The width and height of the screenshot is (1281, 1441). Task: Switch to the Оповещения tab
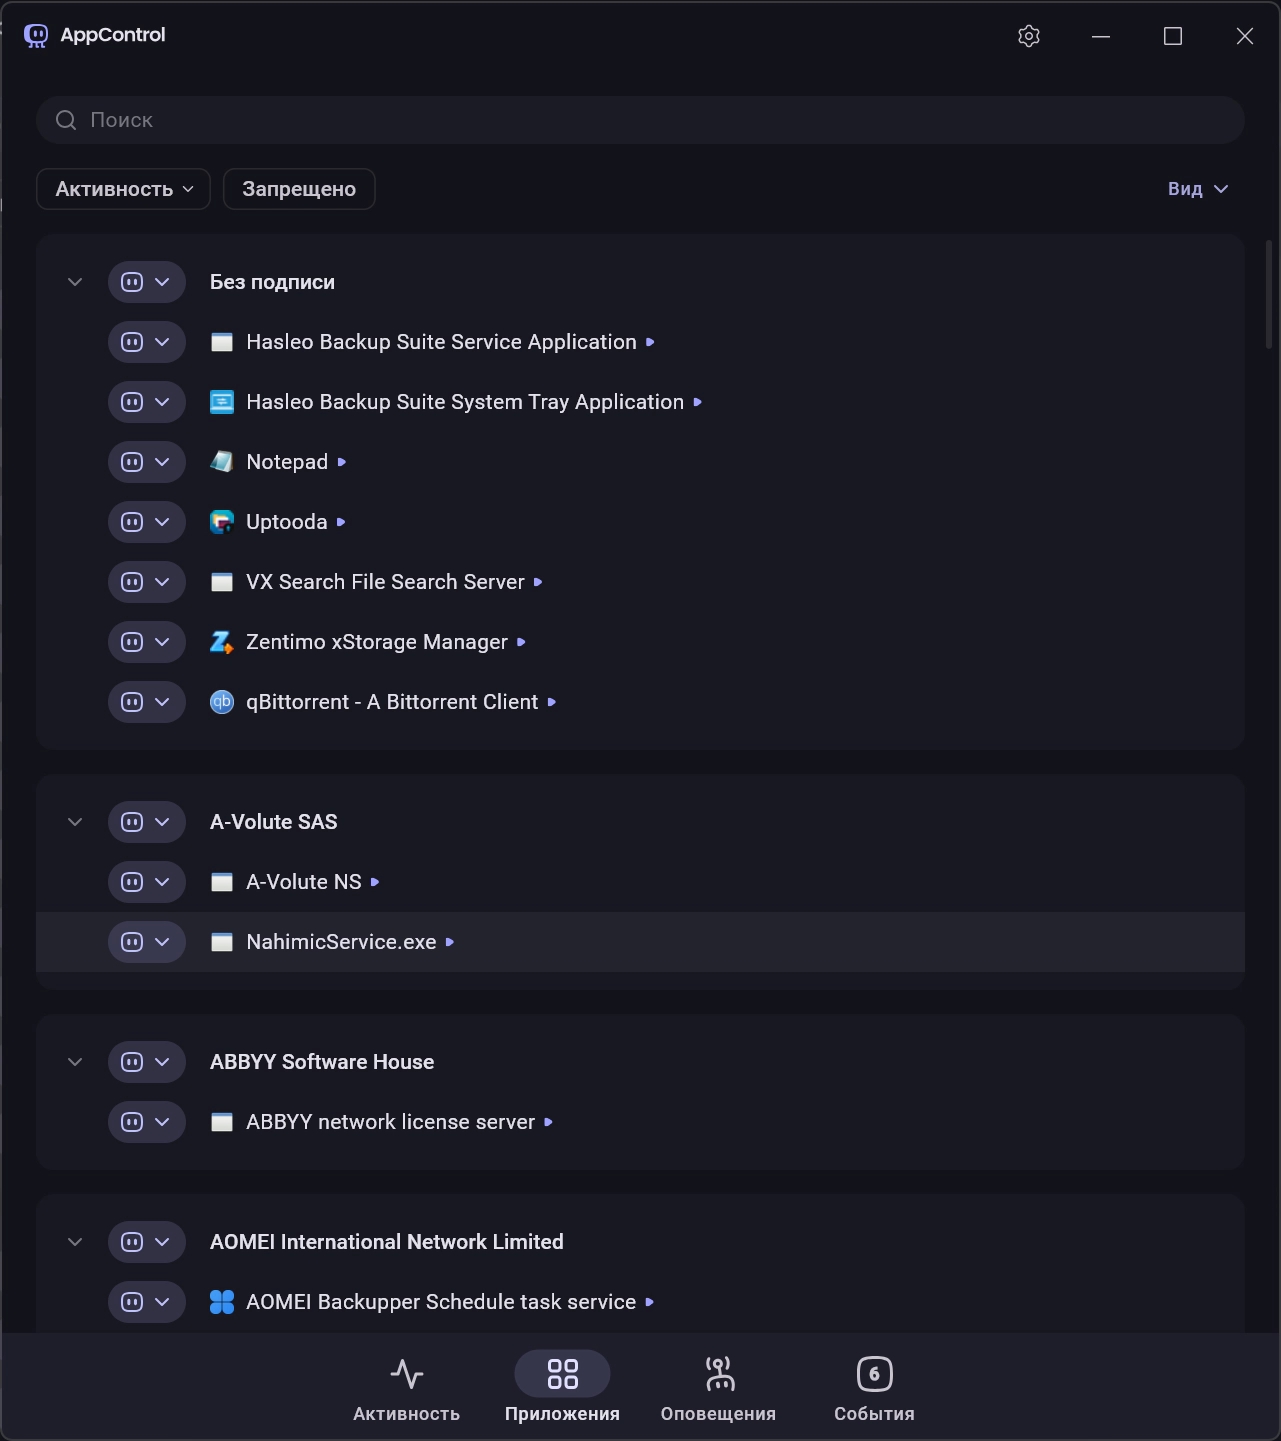point(718,1388)
